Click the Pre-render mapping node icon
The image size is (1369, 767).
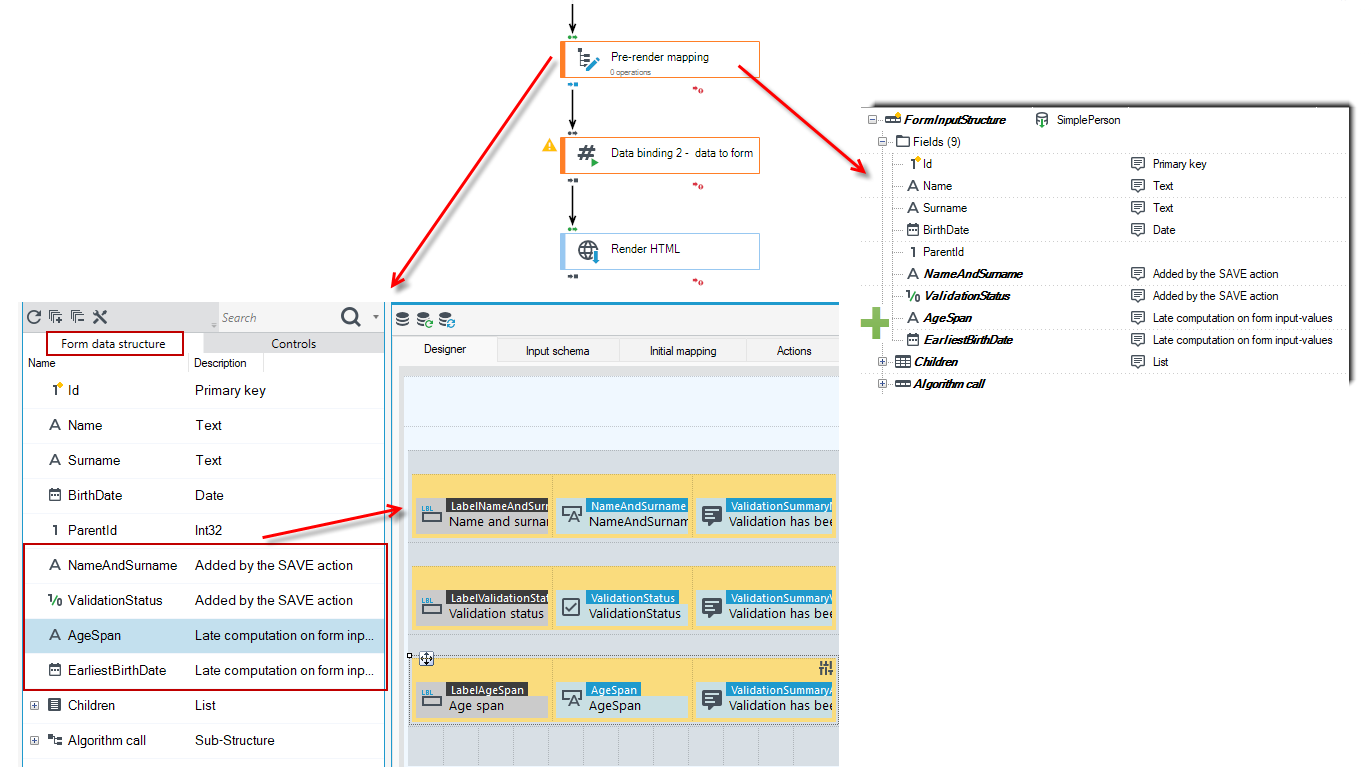point(589,59)
